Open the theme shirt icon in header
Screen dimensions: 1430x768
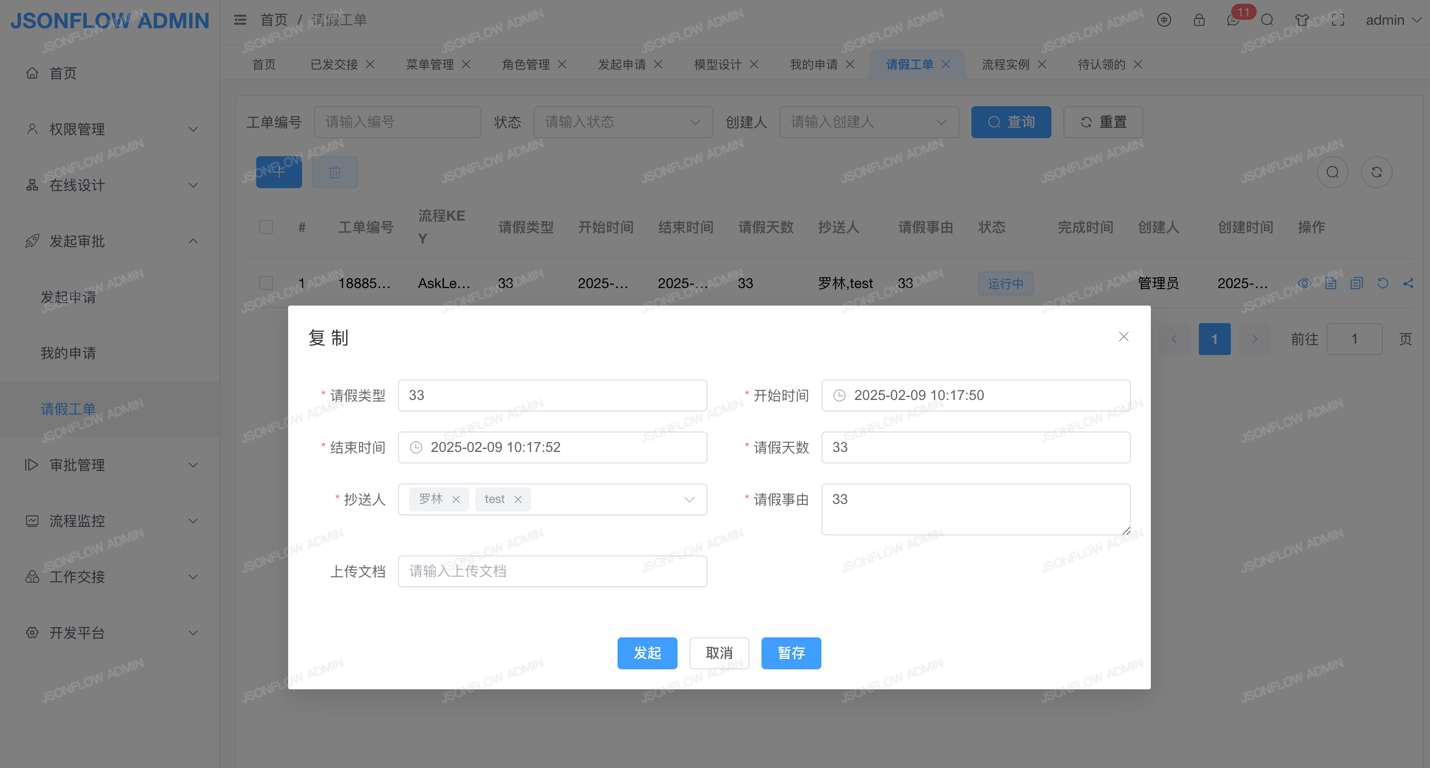tap(1302, 20)
